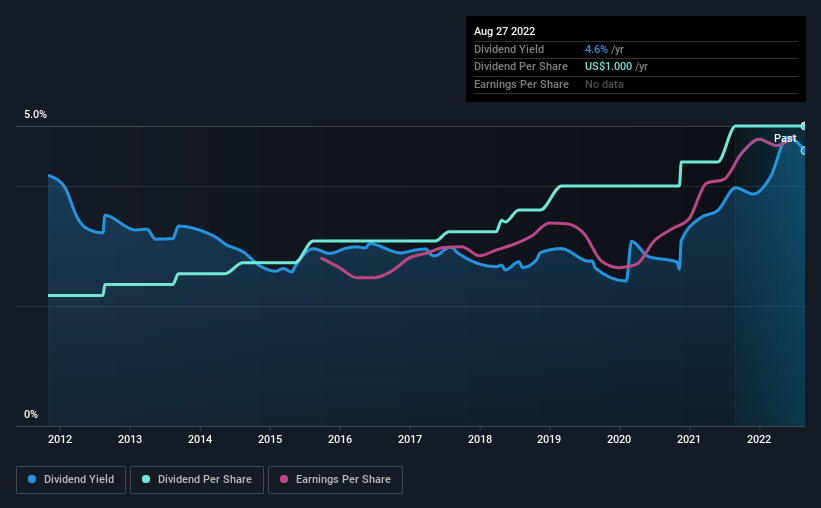Click the 2020 x-axis label
Screen dimensions: 821x508
click(619, 439)
